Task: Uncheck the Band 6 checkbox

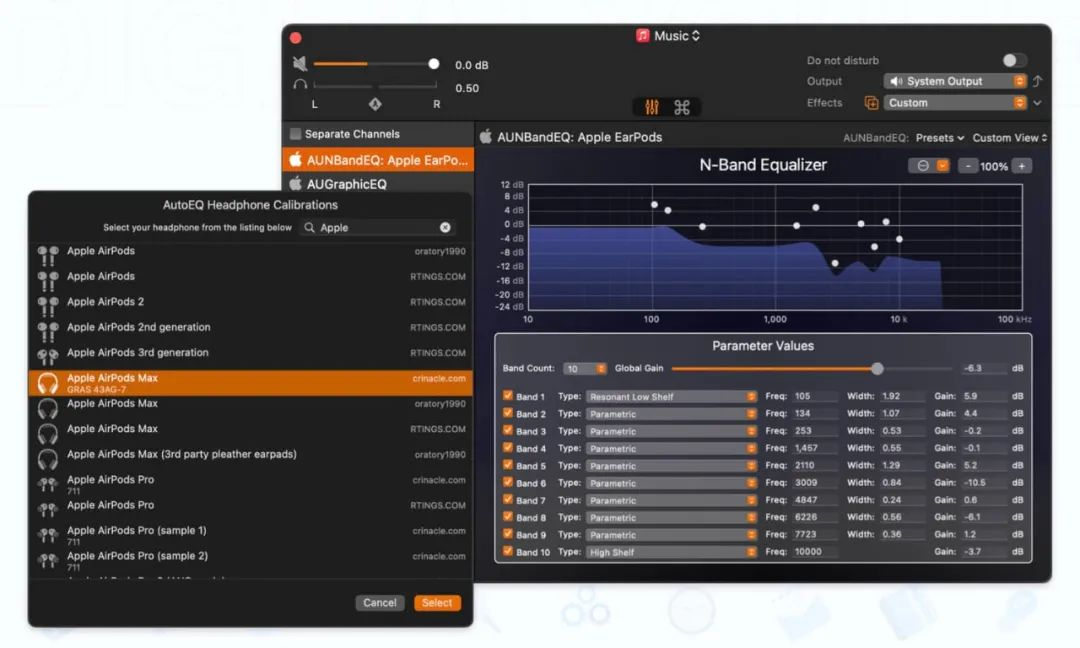Action: [508, 483]
